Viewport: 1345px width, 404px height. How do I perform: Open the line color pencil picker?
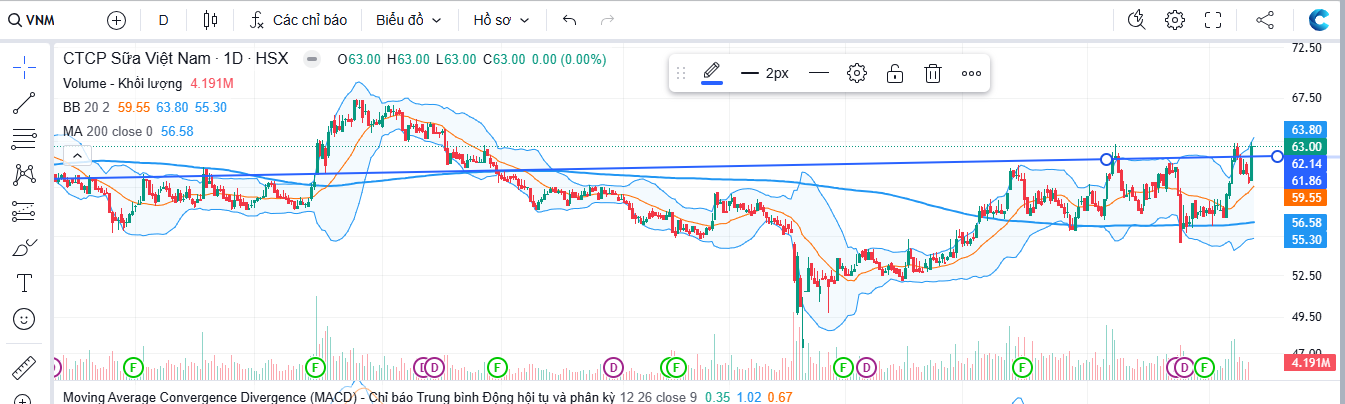click(712, 73)
